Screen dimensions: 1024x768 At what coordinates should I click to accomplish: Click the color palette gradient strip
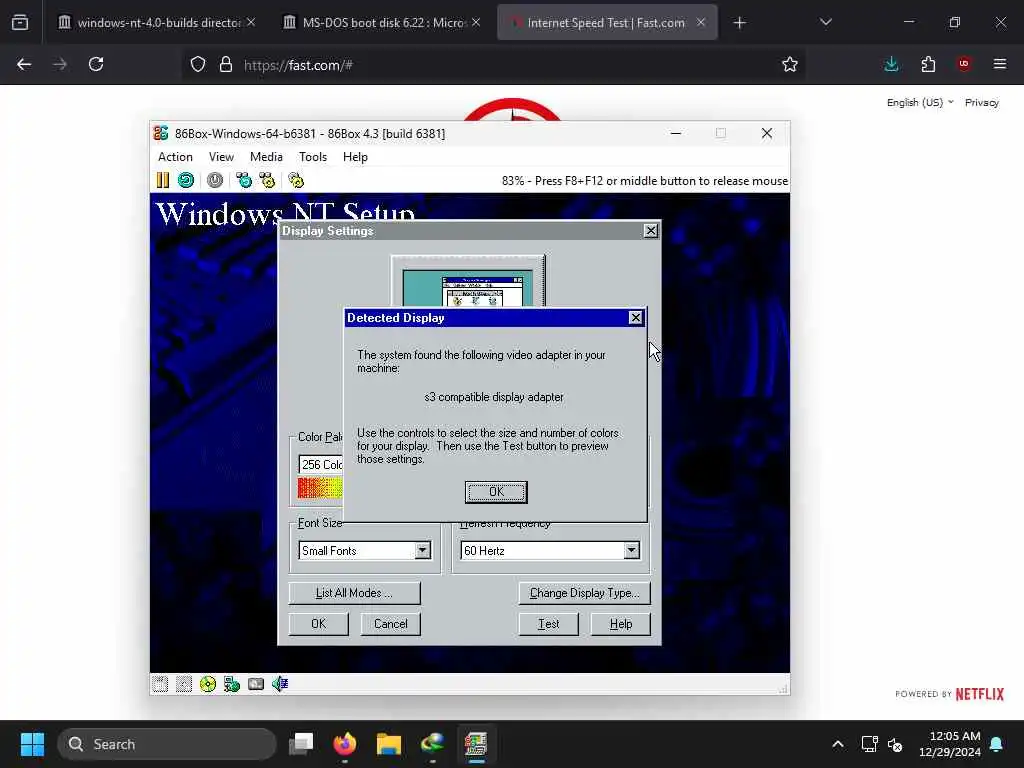(x=320, y=488)
